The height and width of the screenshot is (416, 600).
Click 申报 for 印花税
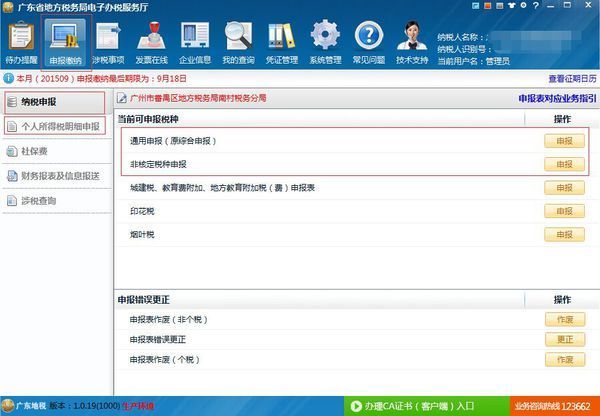(x=564, y=211)
